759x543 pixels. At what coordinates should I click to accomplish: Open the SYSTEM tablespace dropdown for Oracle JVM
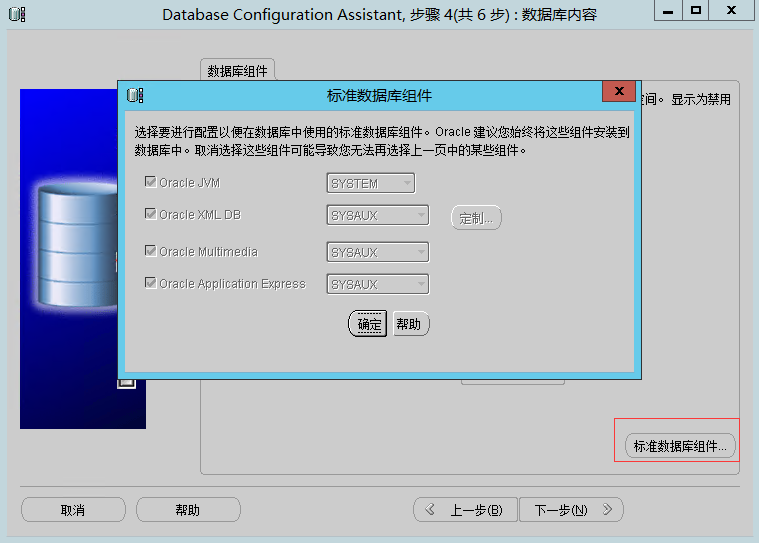click(371, 183)
